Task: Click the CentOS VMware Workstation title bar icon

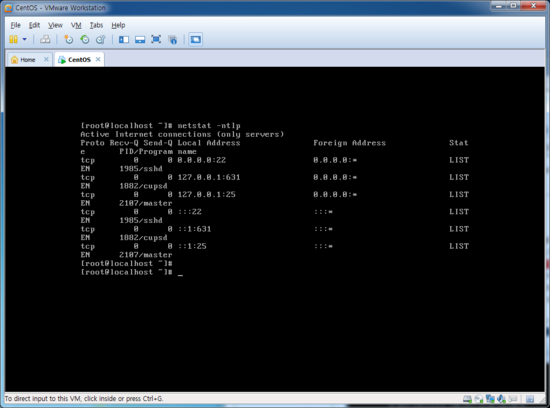Action: 8,8
